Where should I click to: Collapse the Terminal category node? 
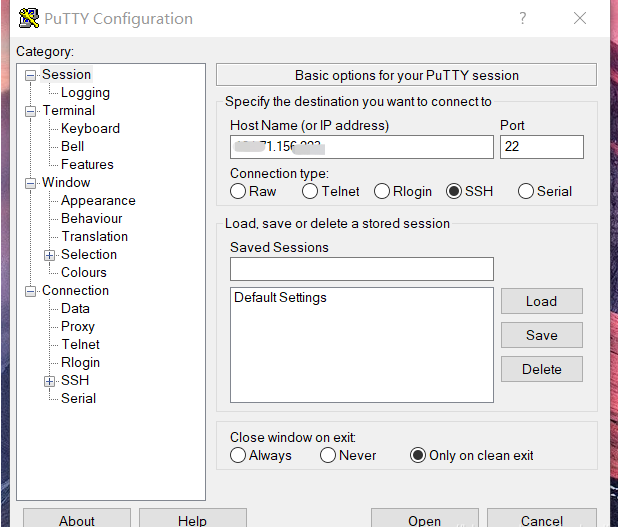[x=31, y=111]
